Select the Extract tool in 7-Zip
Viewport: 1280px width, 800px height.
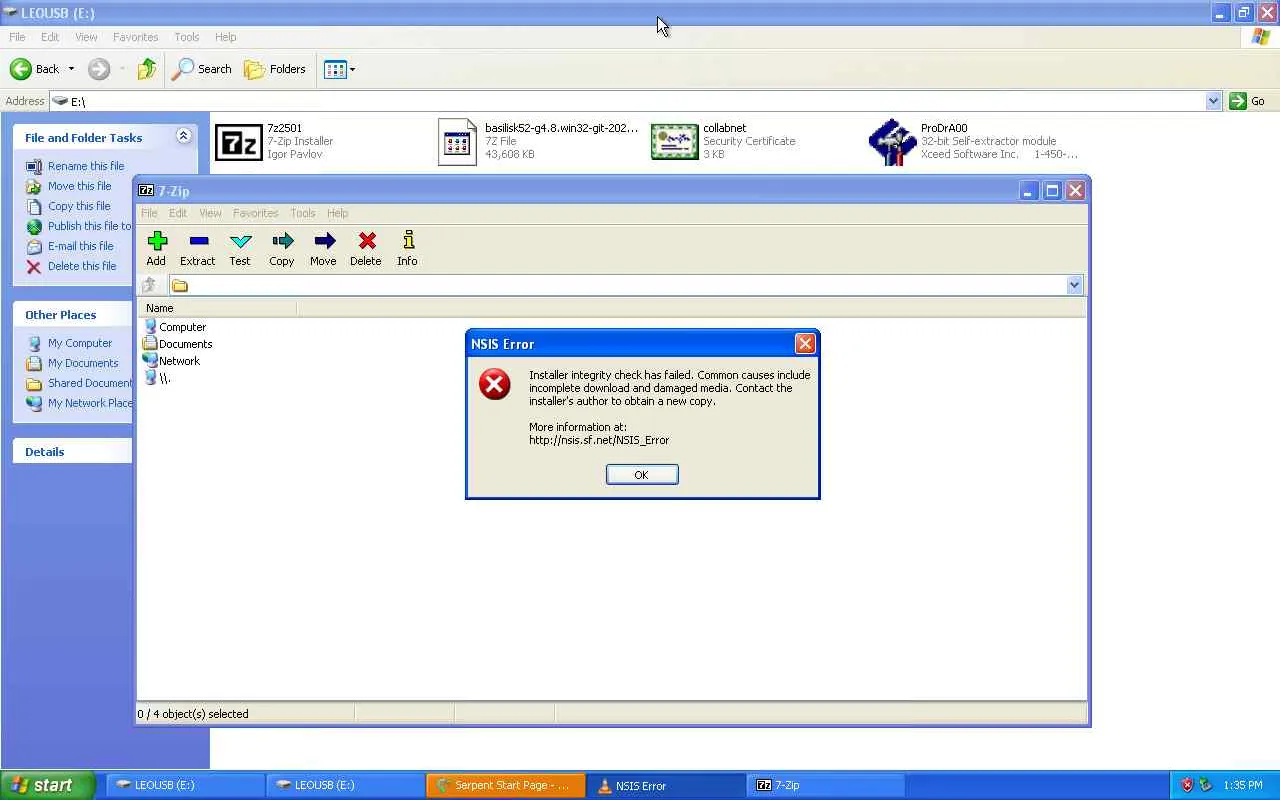(x=198, y=241)
